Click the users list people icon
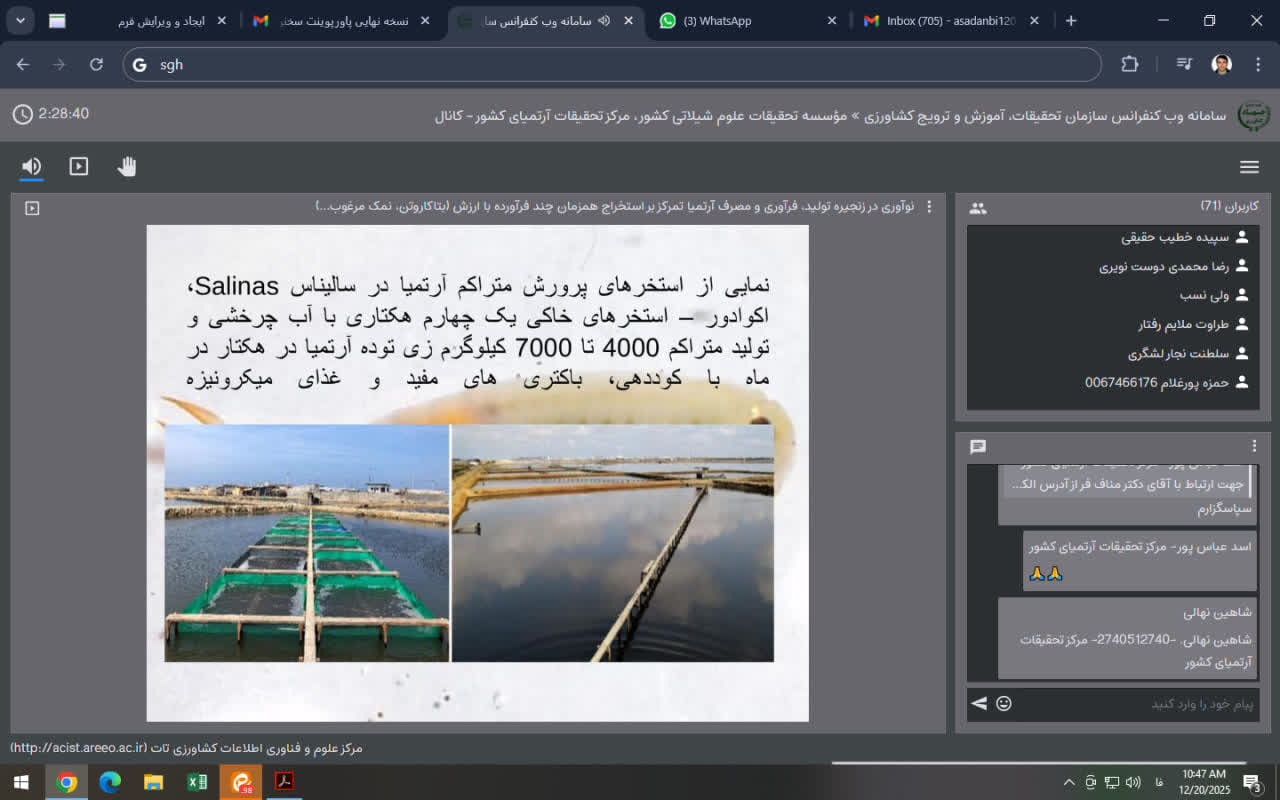Viewport: 1280px width, 800px height. point(978,208)
